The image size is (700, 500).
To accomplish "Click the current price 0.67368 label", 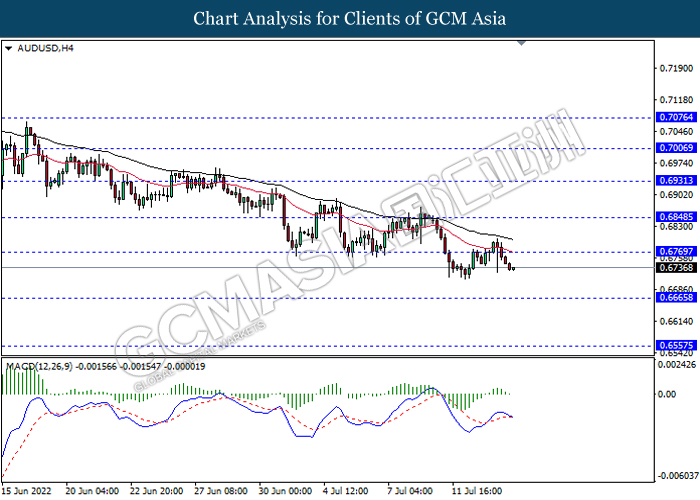I will click(676, 268).
